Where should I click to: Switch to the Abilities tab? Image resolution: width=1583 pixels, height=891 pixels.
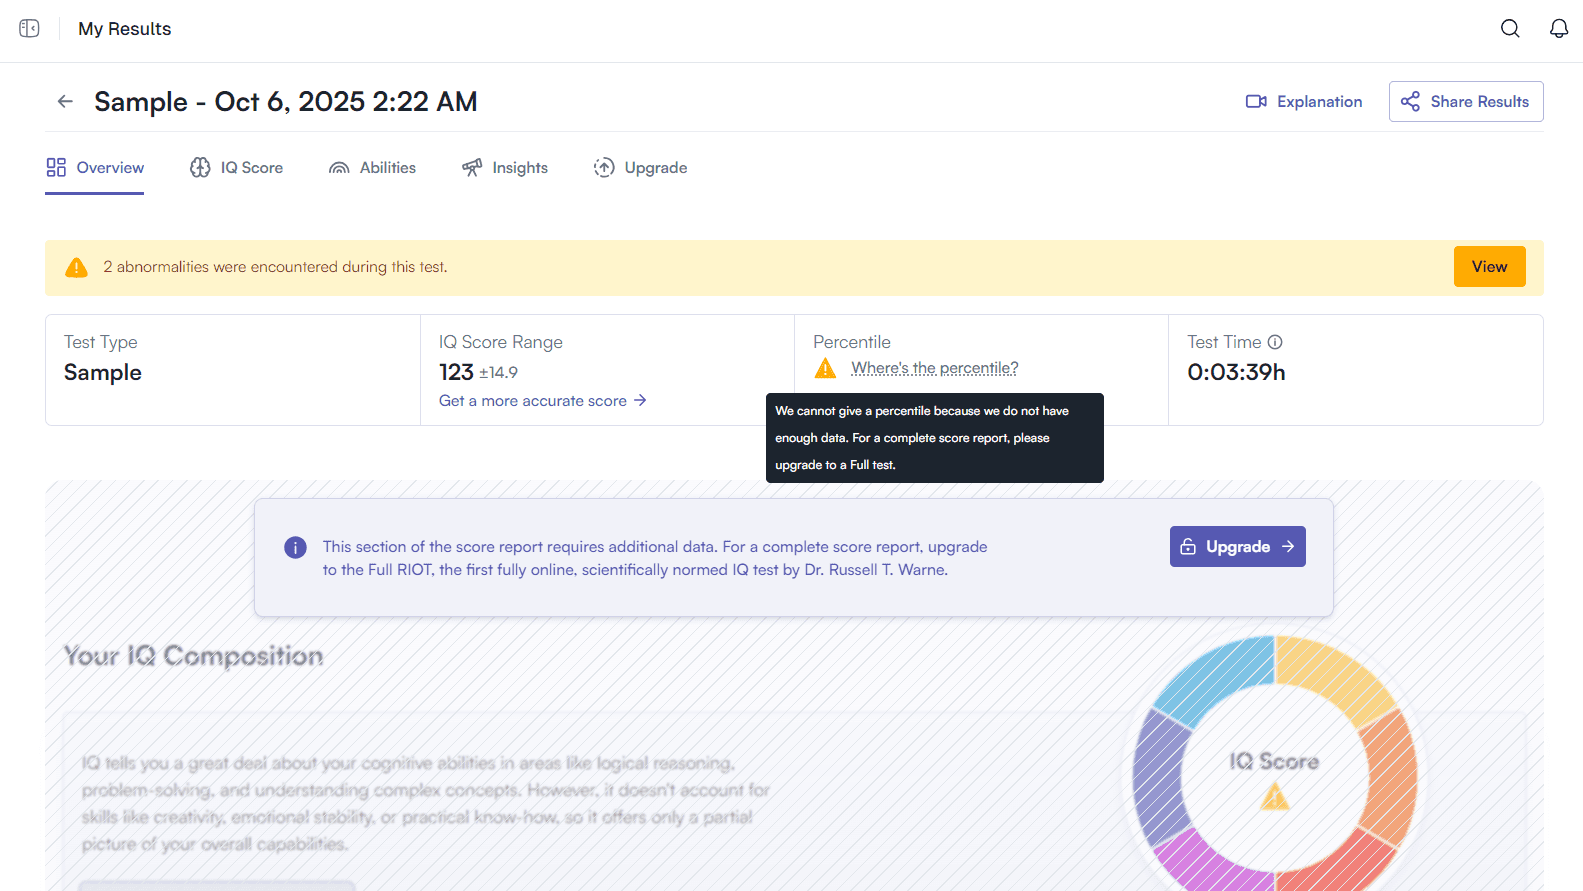coord(372,168)
